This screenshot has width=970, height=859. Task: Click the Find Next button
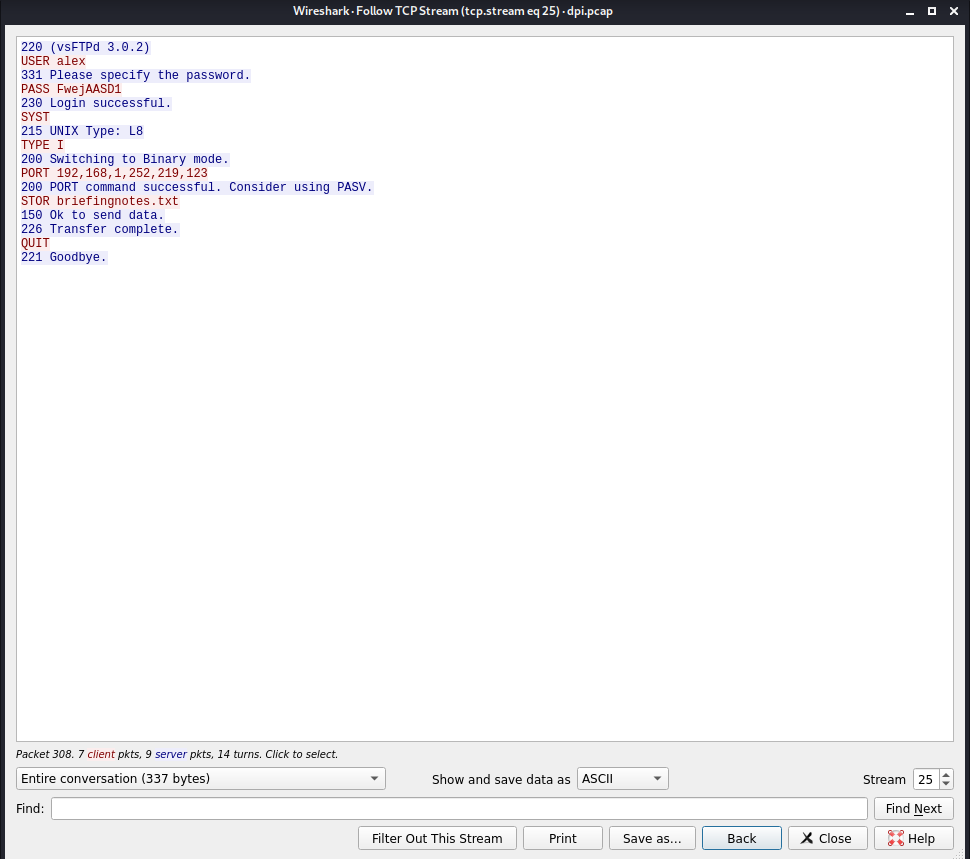pos(913,808)
